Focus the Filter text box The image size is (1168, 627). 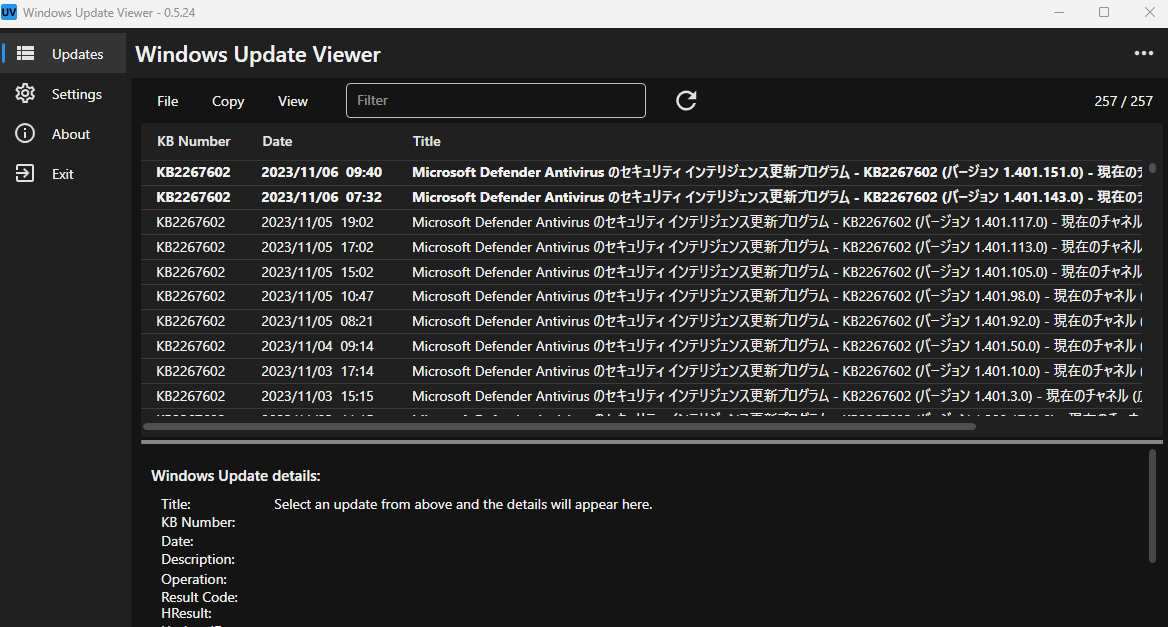click(495, 101)
